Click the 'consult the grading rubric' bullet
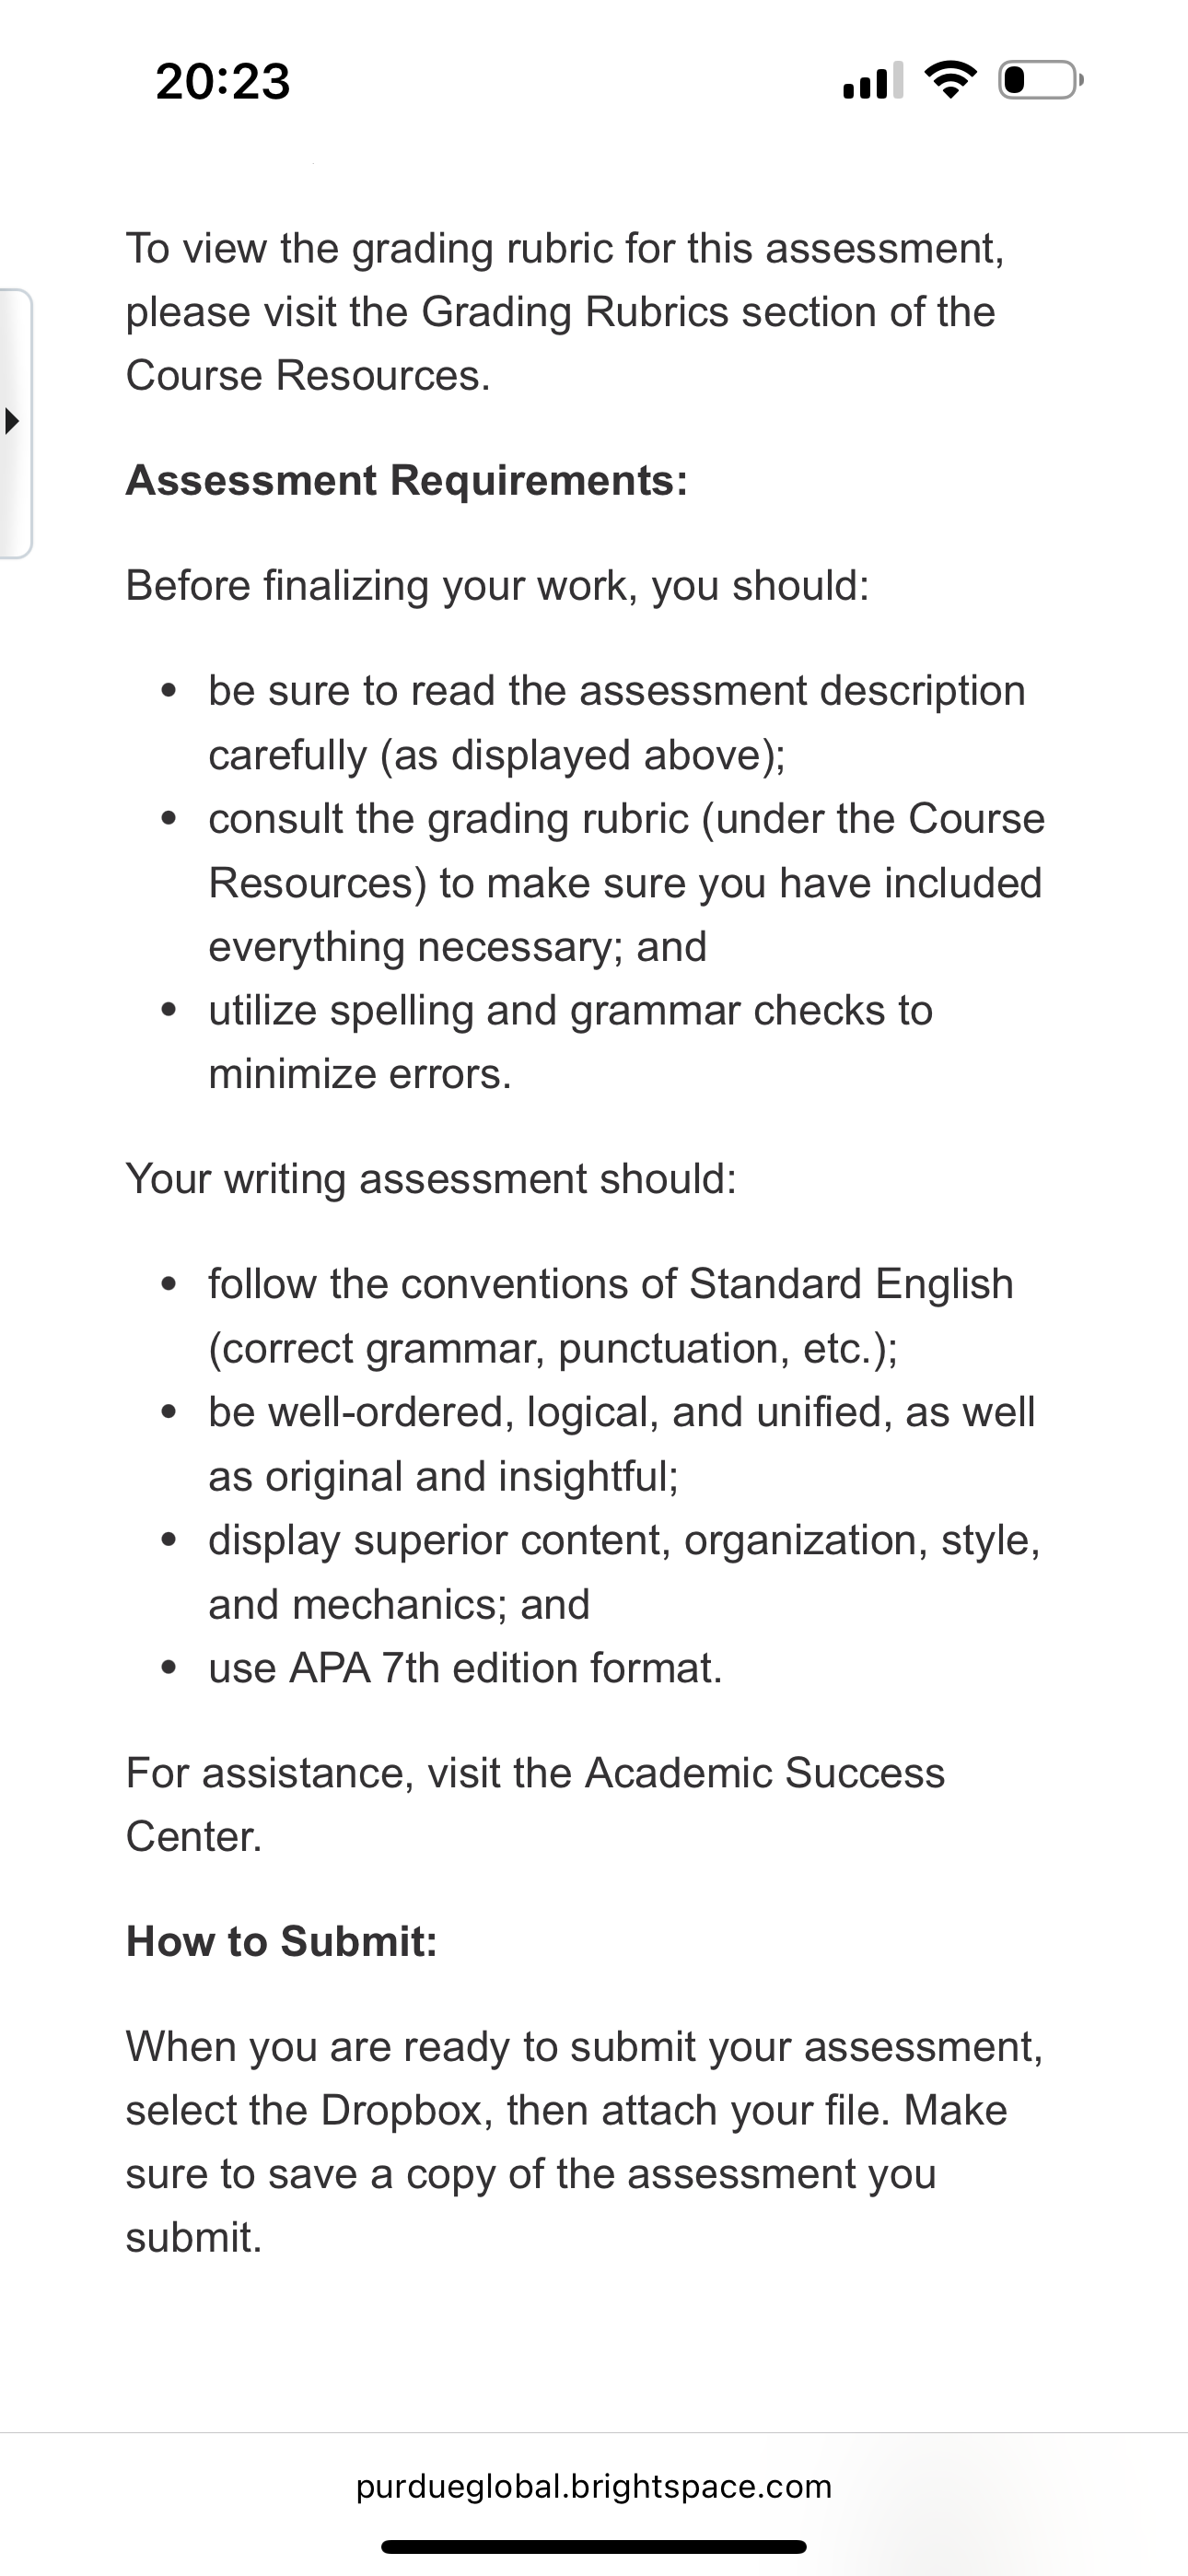 627,883
